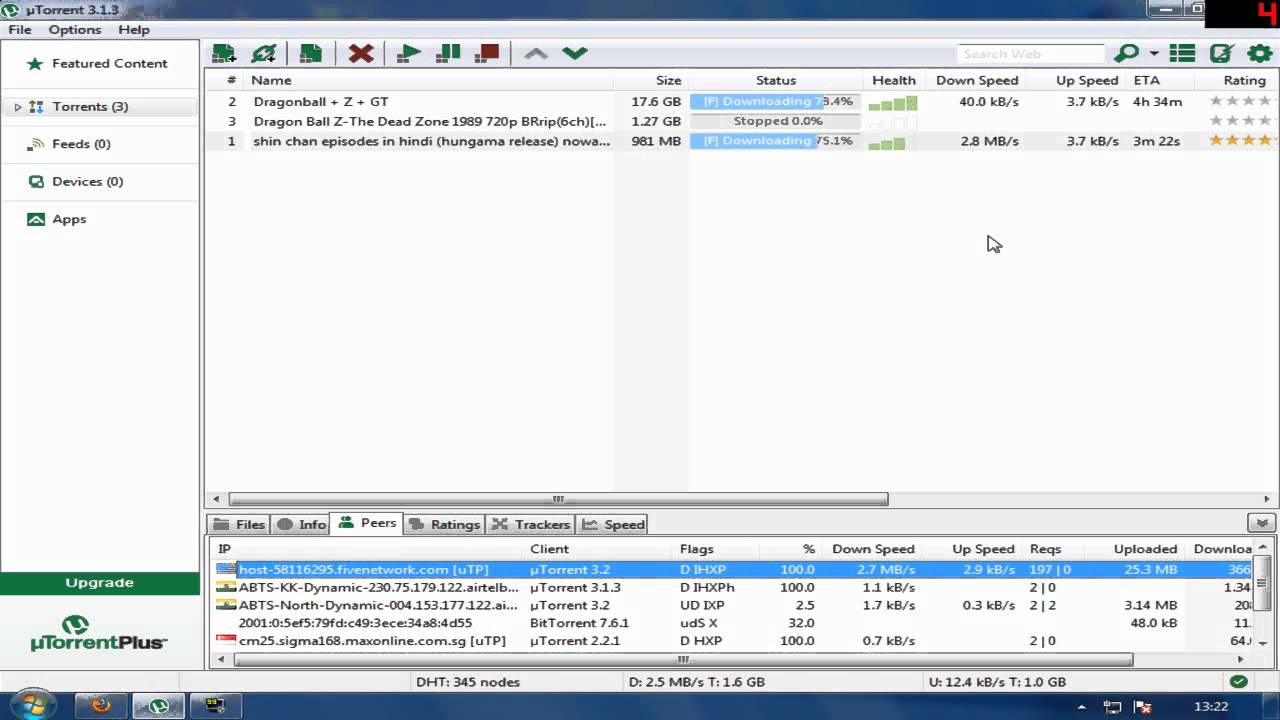Click the shin chan torrent star rating

[1242, 141]
